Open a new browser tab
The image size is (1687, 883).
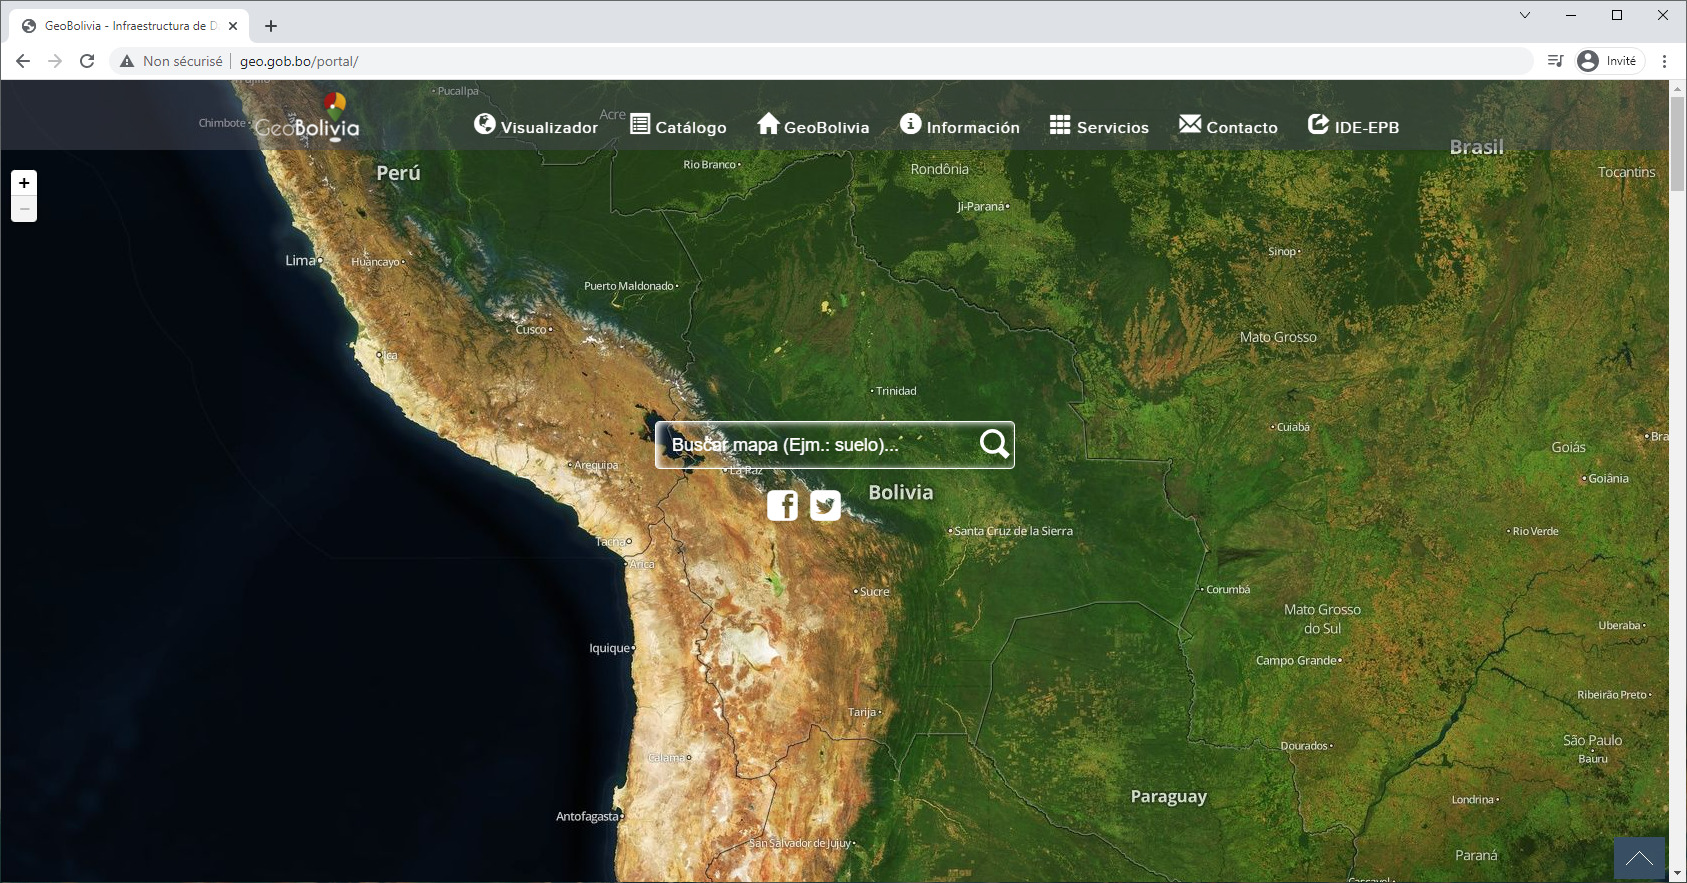(x=271, y=26)
